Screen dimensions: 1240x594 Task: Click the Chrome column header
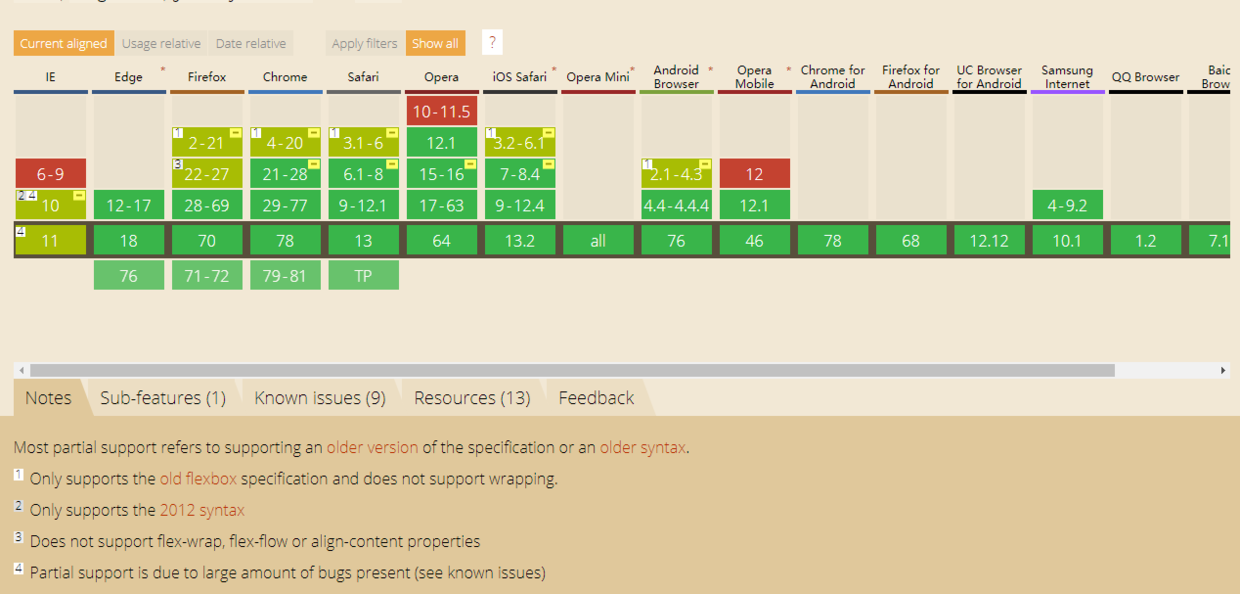point(285,77)
